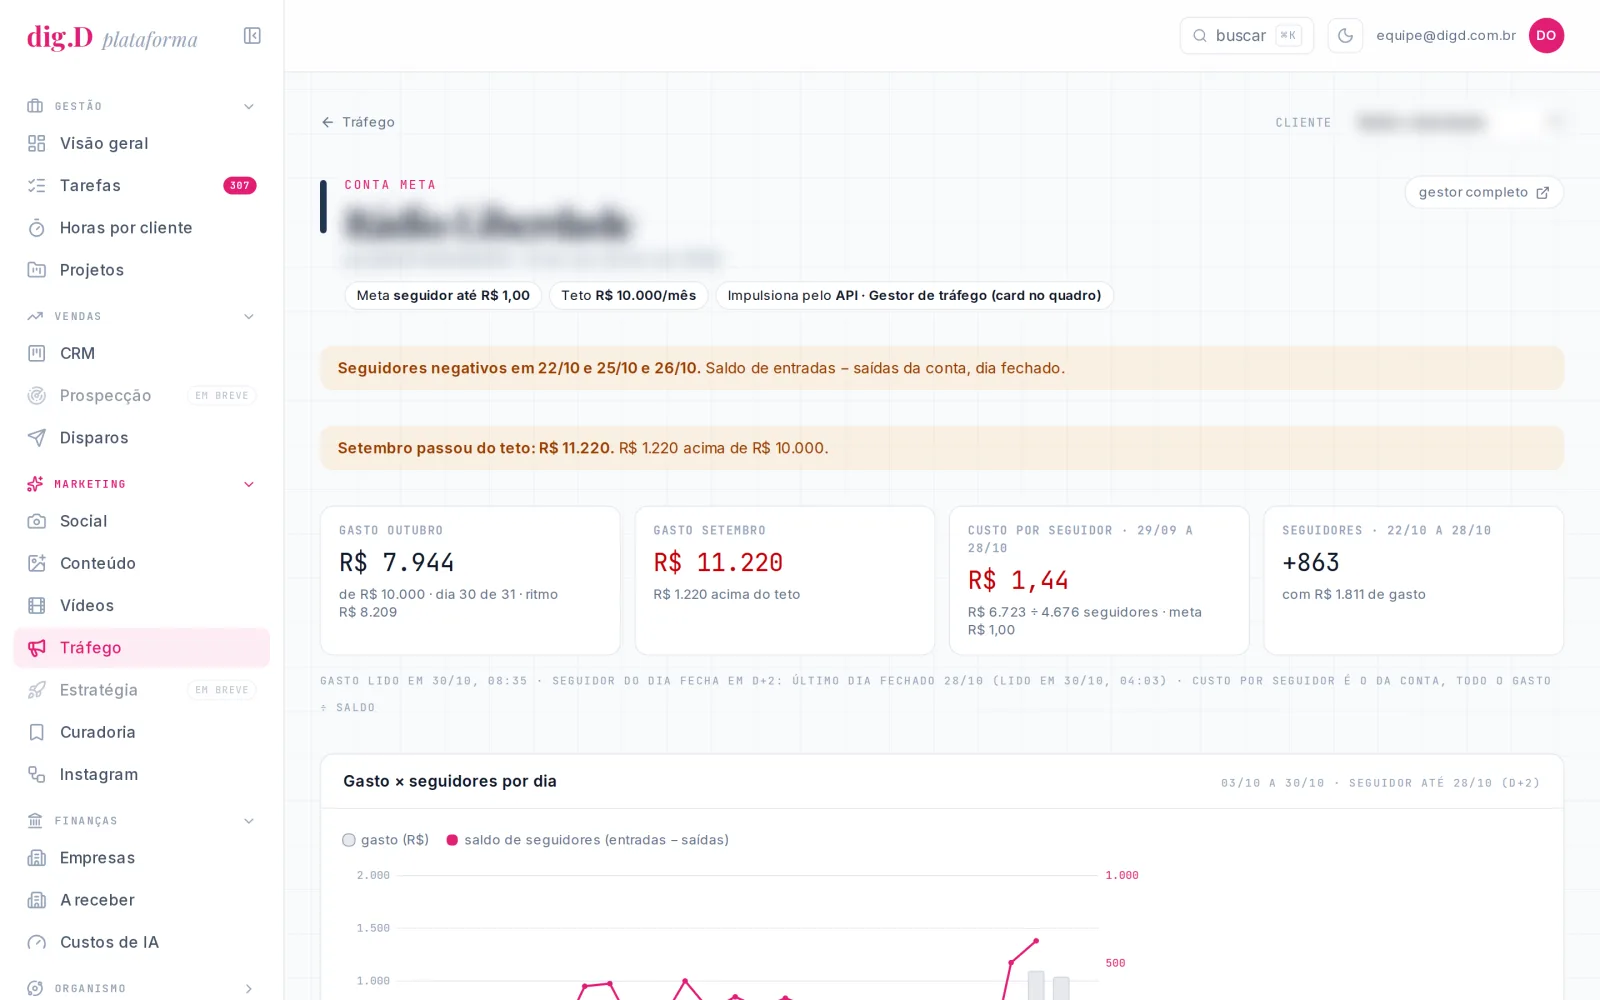
Task: Click the Curadoria bookmark icon
Action: 37,733
